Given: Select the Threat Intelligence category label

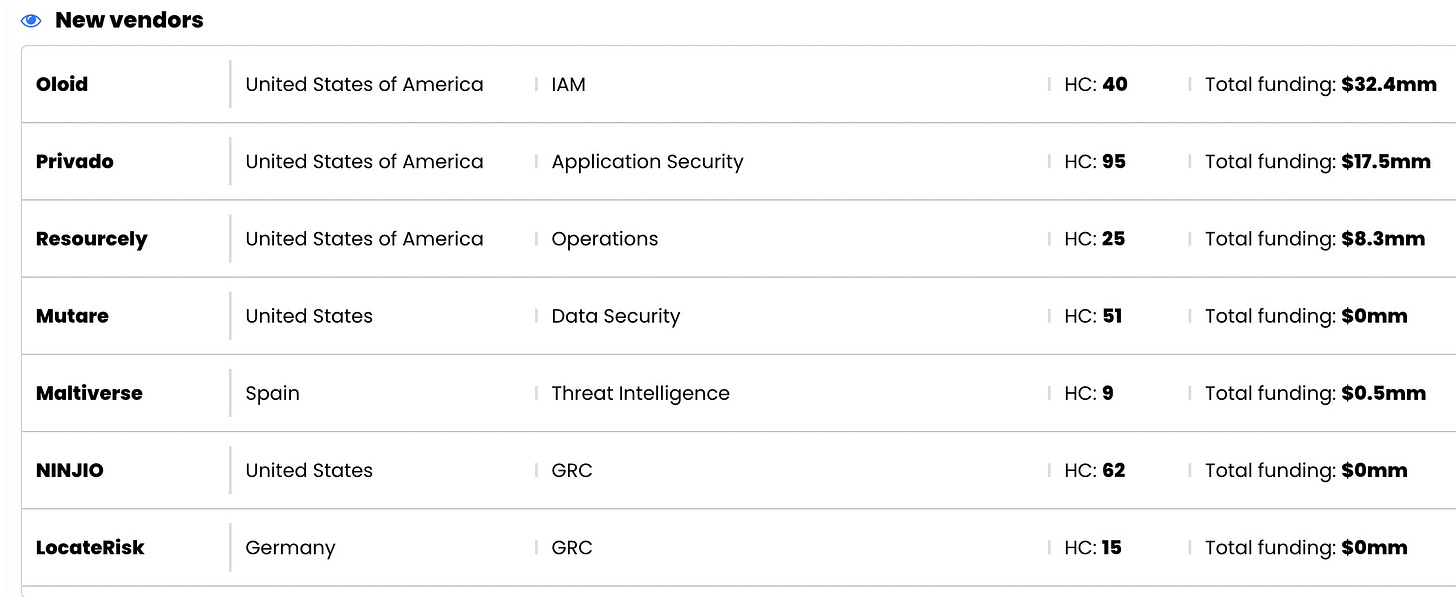Looking at the screenshot, I should click(641, 394).
